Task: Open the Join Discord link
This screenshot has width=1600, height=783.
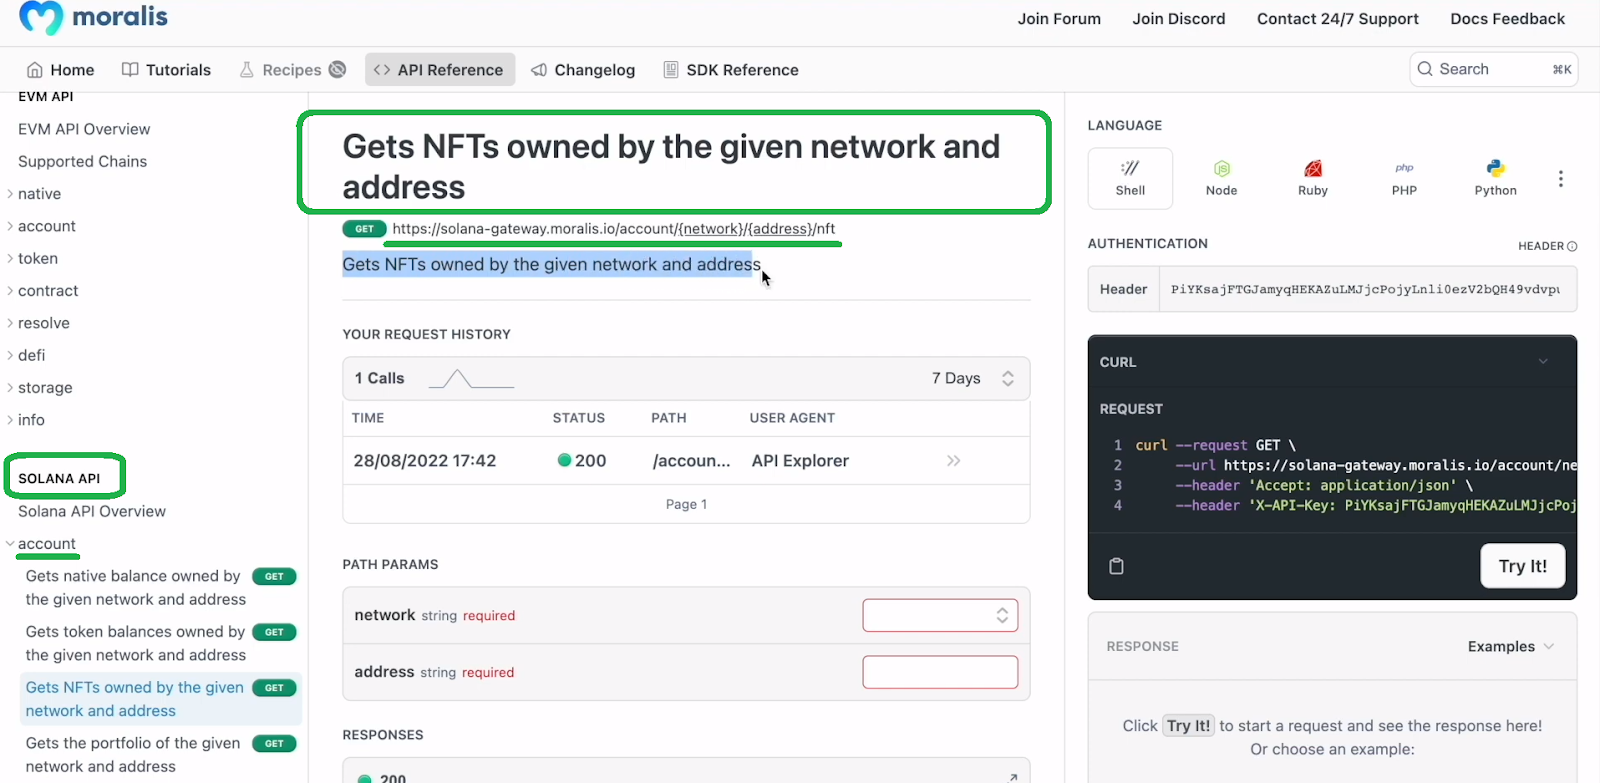Action: [1178, 19]
